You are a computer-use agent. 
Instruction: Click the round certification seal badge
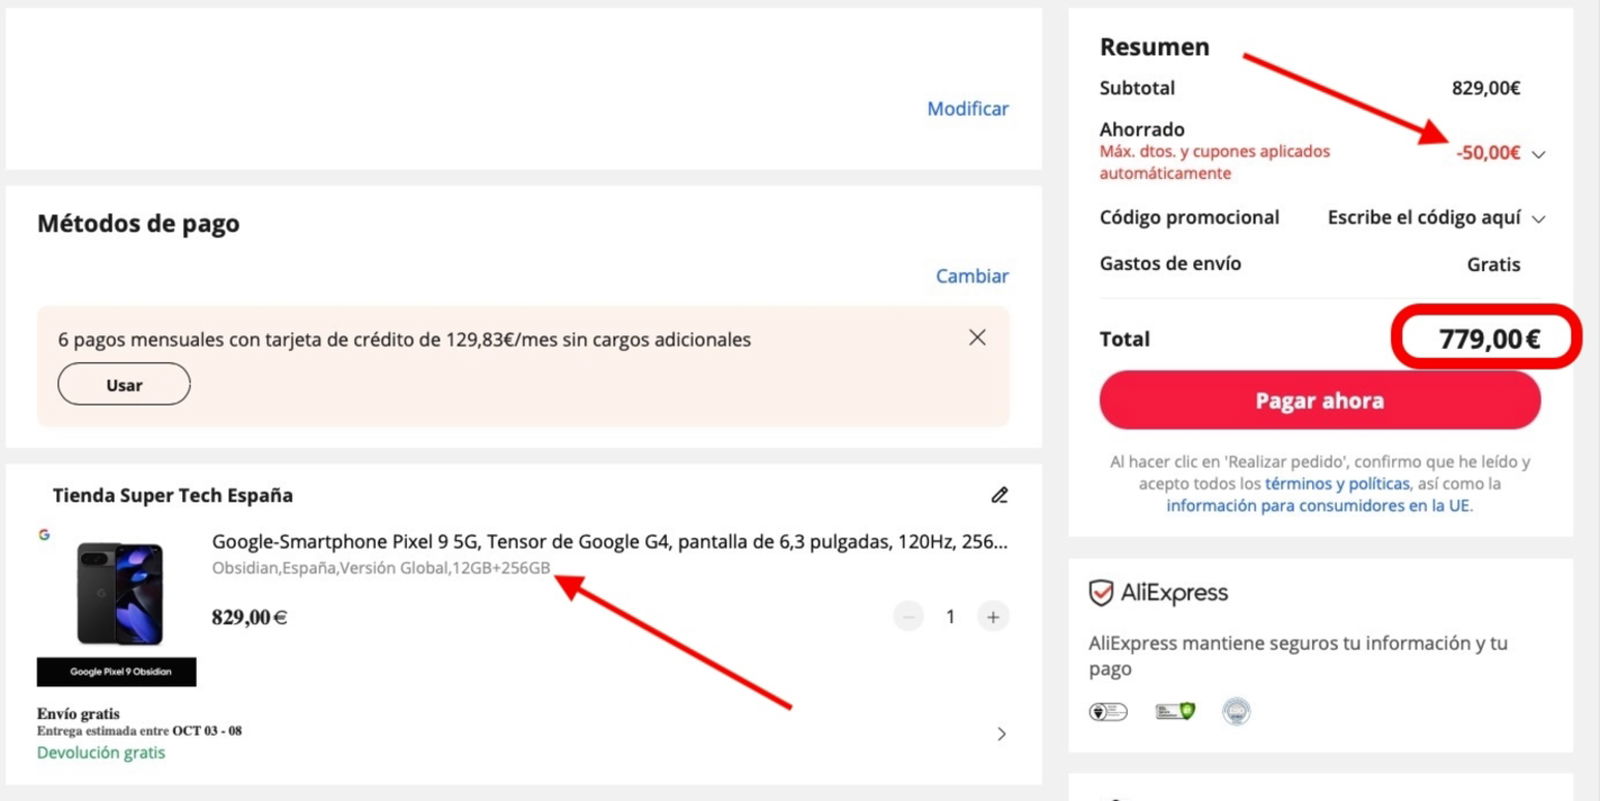pyautogui.click(x=1237, y=712)
